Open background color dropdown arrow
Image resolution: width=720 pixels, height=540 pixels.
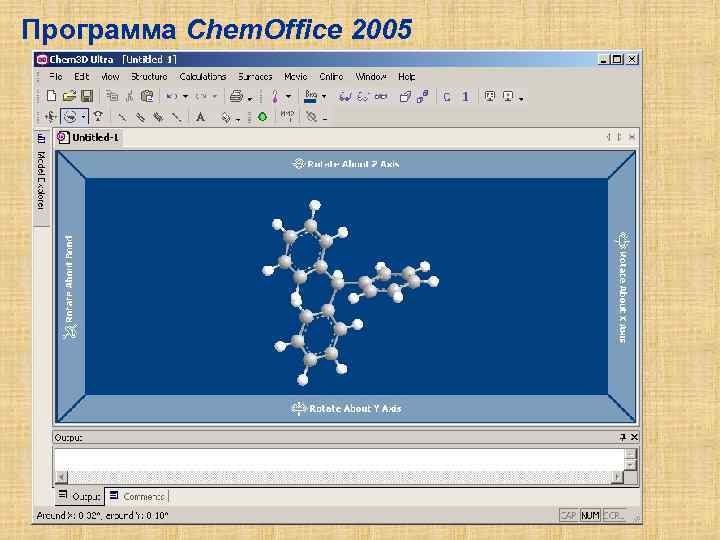[x=324, y=97]
